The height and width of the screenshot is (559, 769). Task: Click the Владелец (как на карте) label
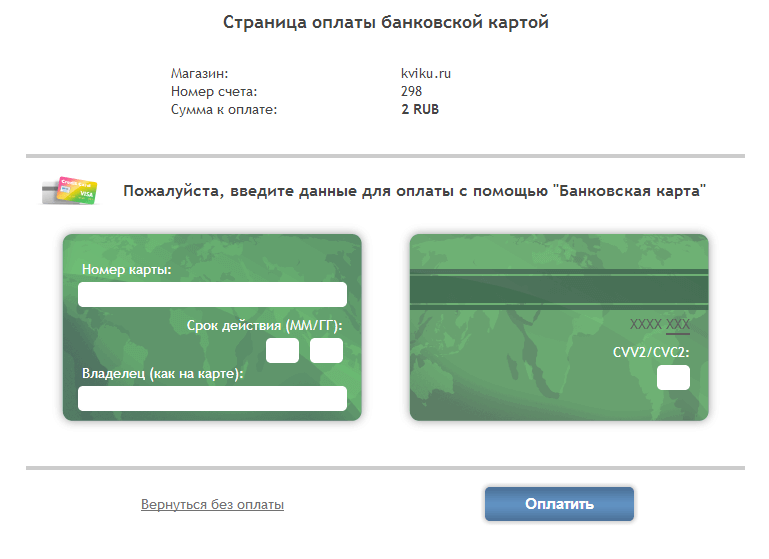tap(163, 374)
